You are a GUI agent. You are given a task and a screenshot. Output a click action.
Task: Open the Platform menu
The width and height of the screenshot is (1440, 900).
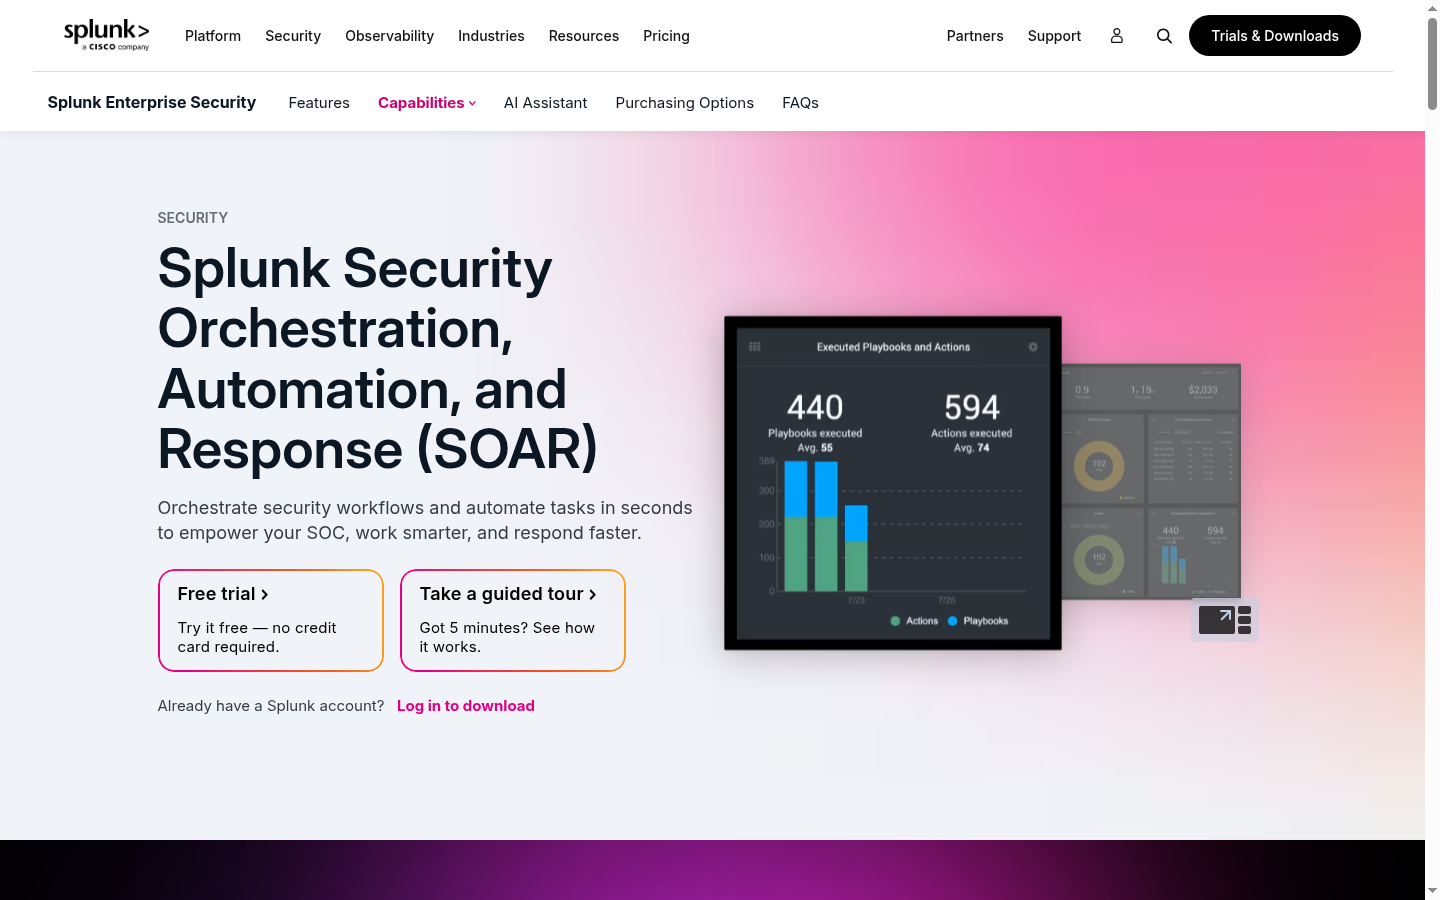213,36
